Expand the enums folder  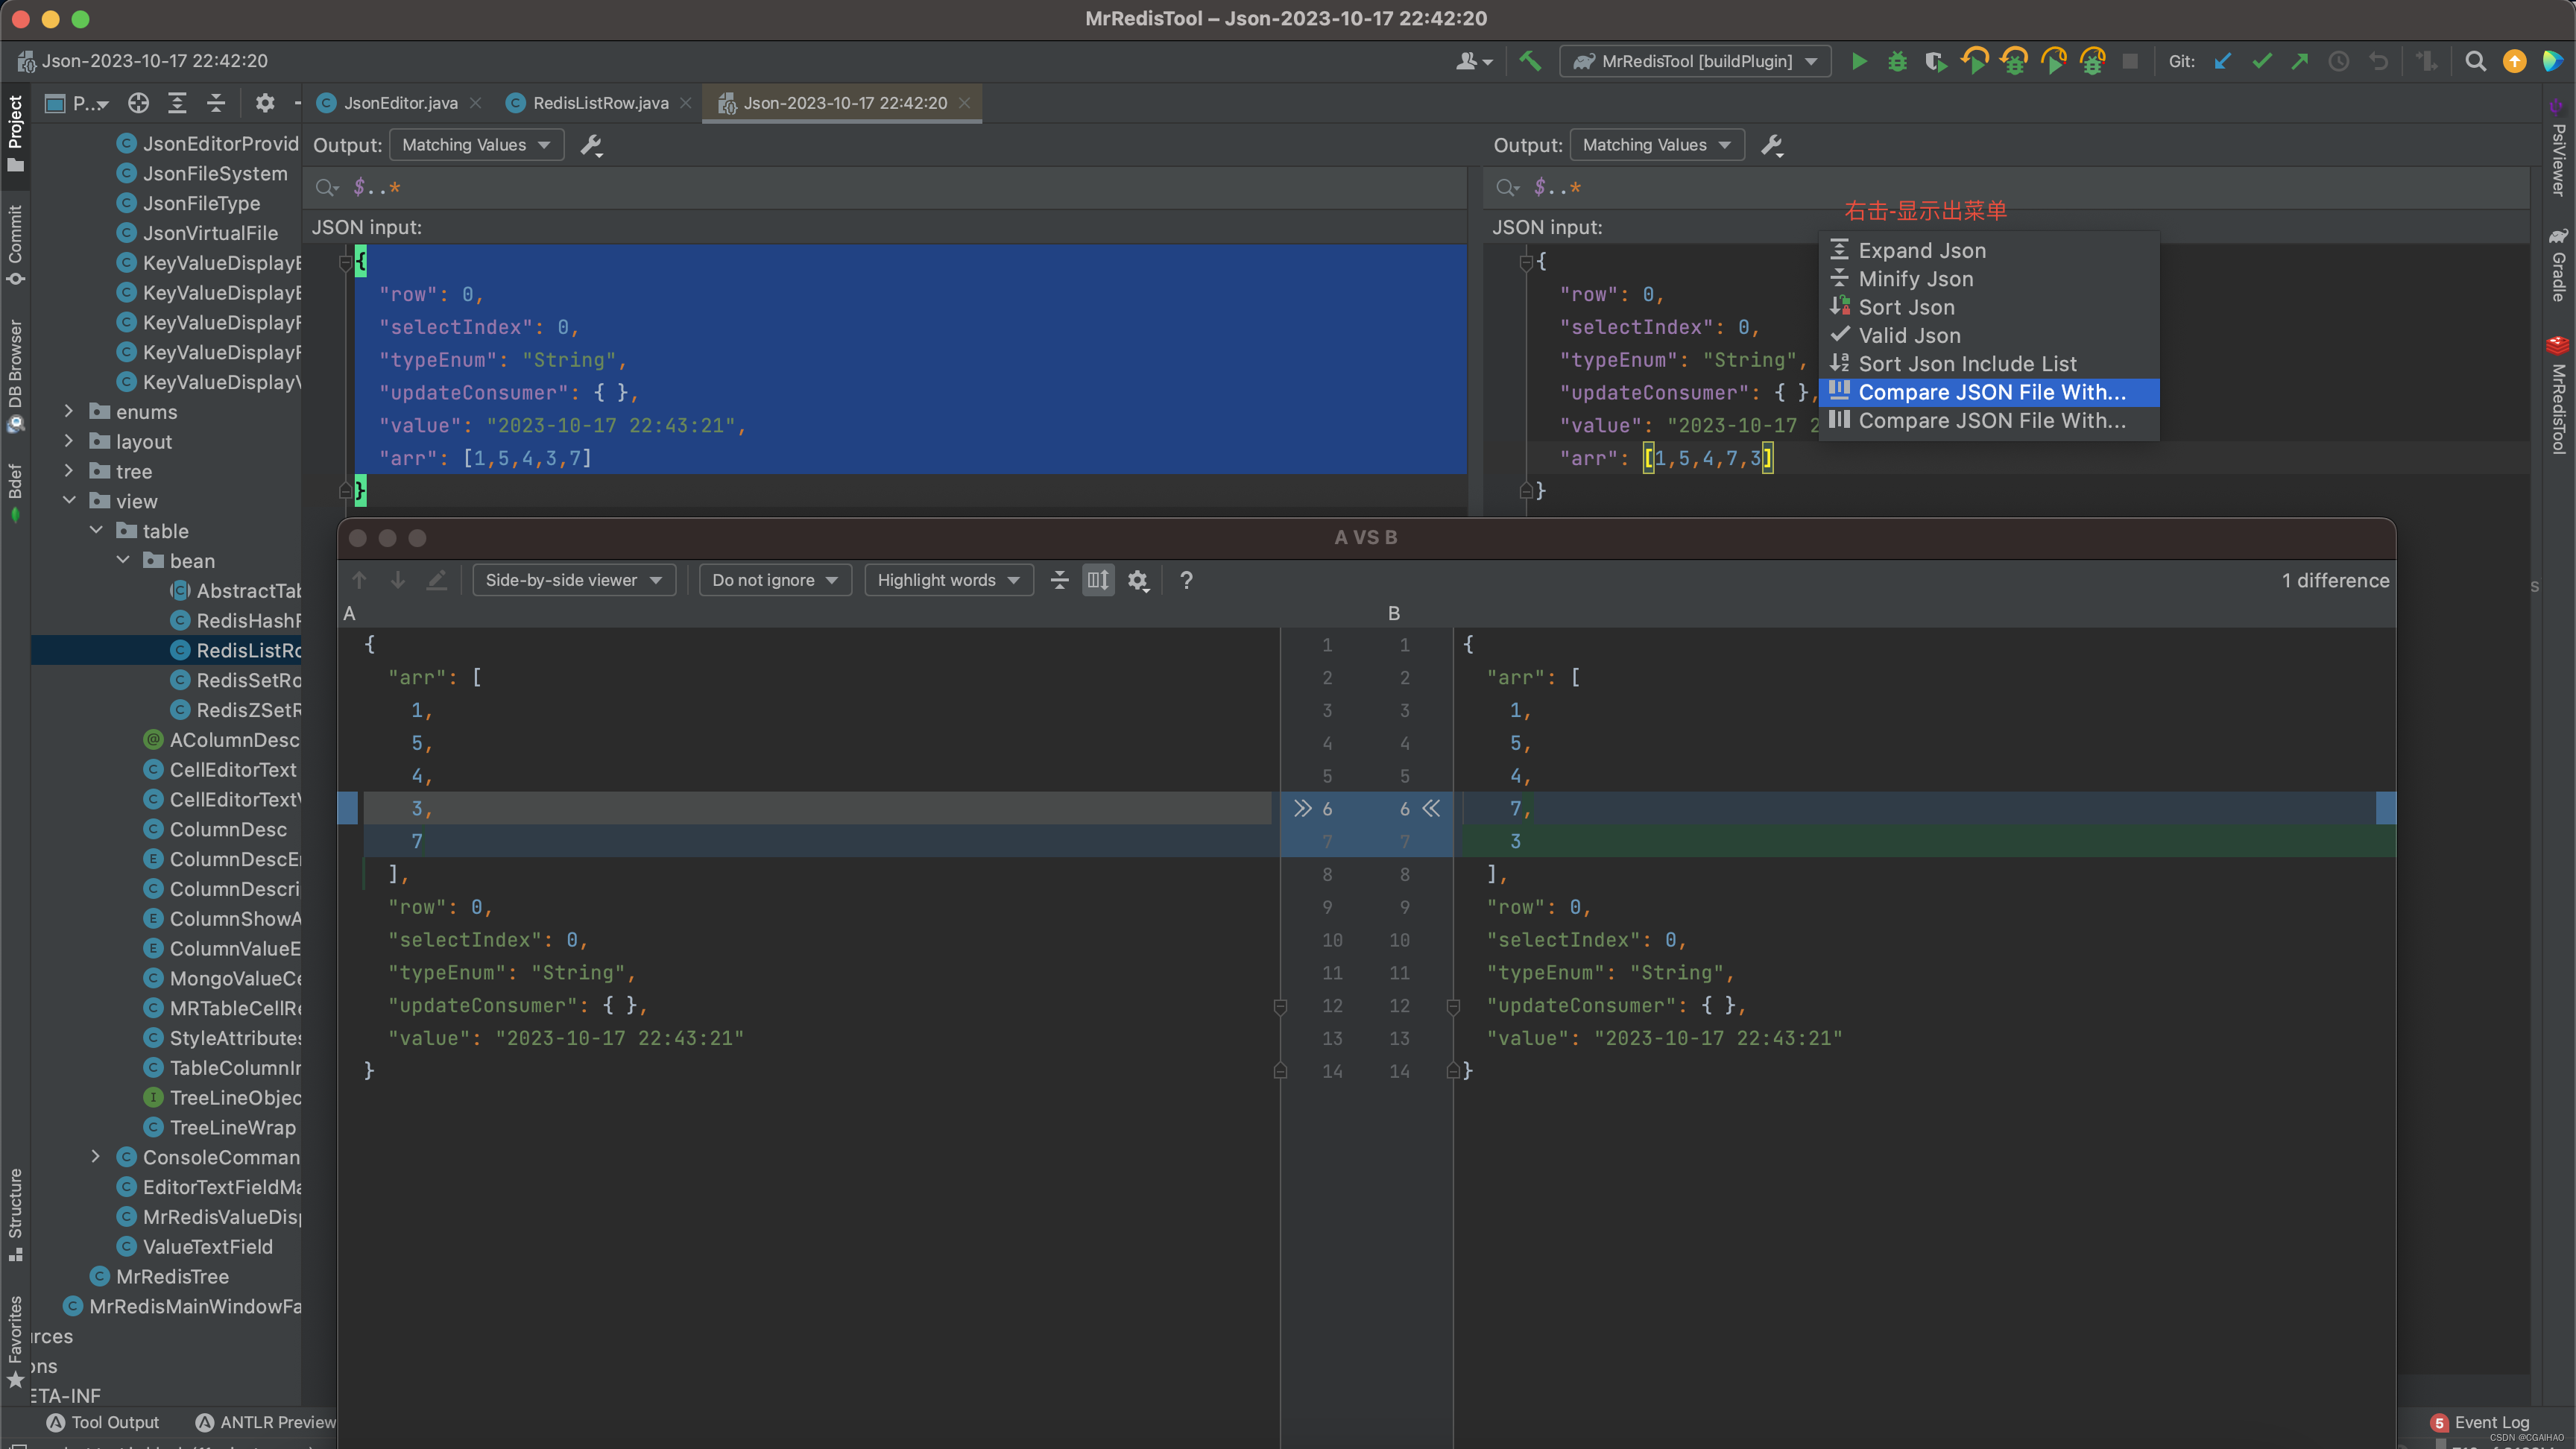click(x=69, y=412)
